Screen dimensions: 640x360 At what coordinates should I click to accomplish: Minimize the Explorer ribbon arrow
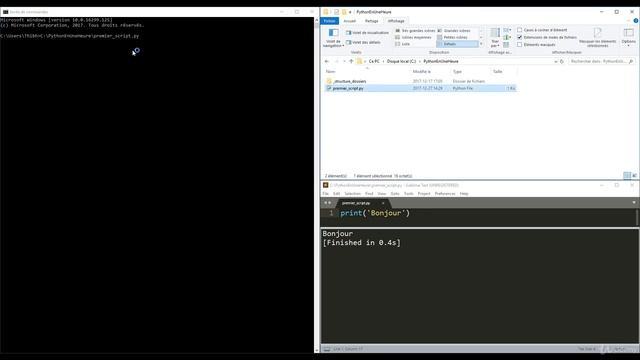(629, 21)
